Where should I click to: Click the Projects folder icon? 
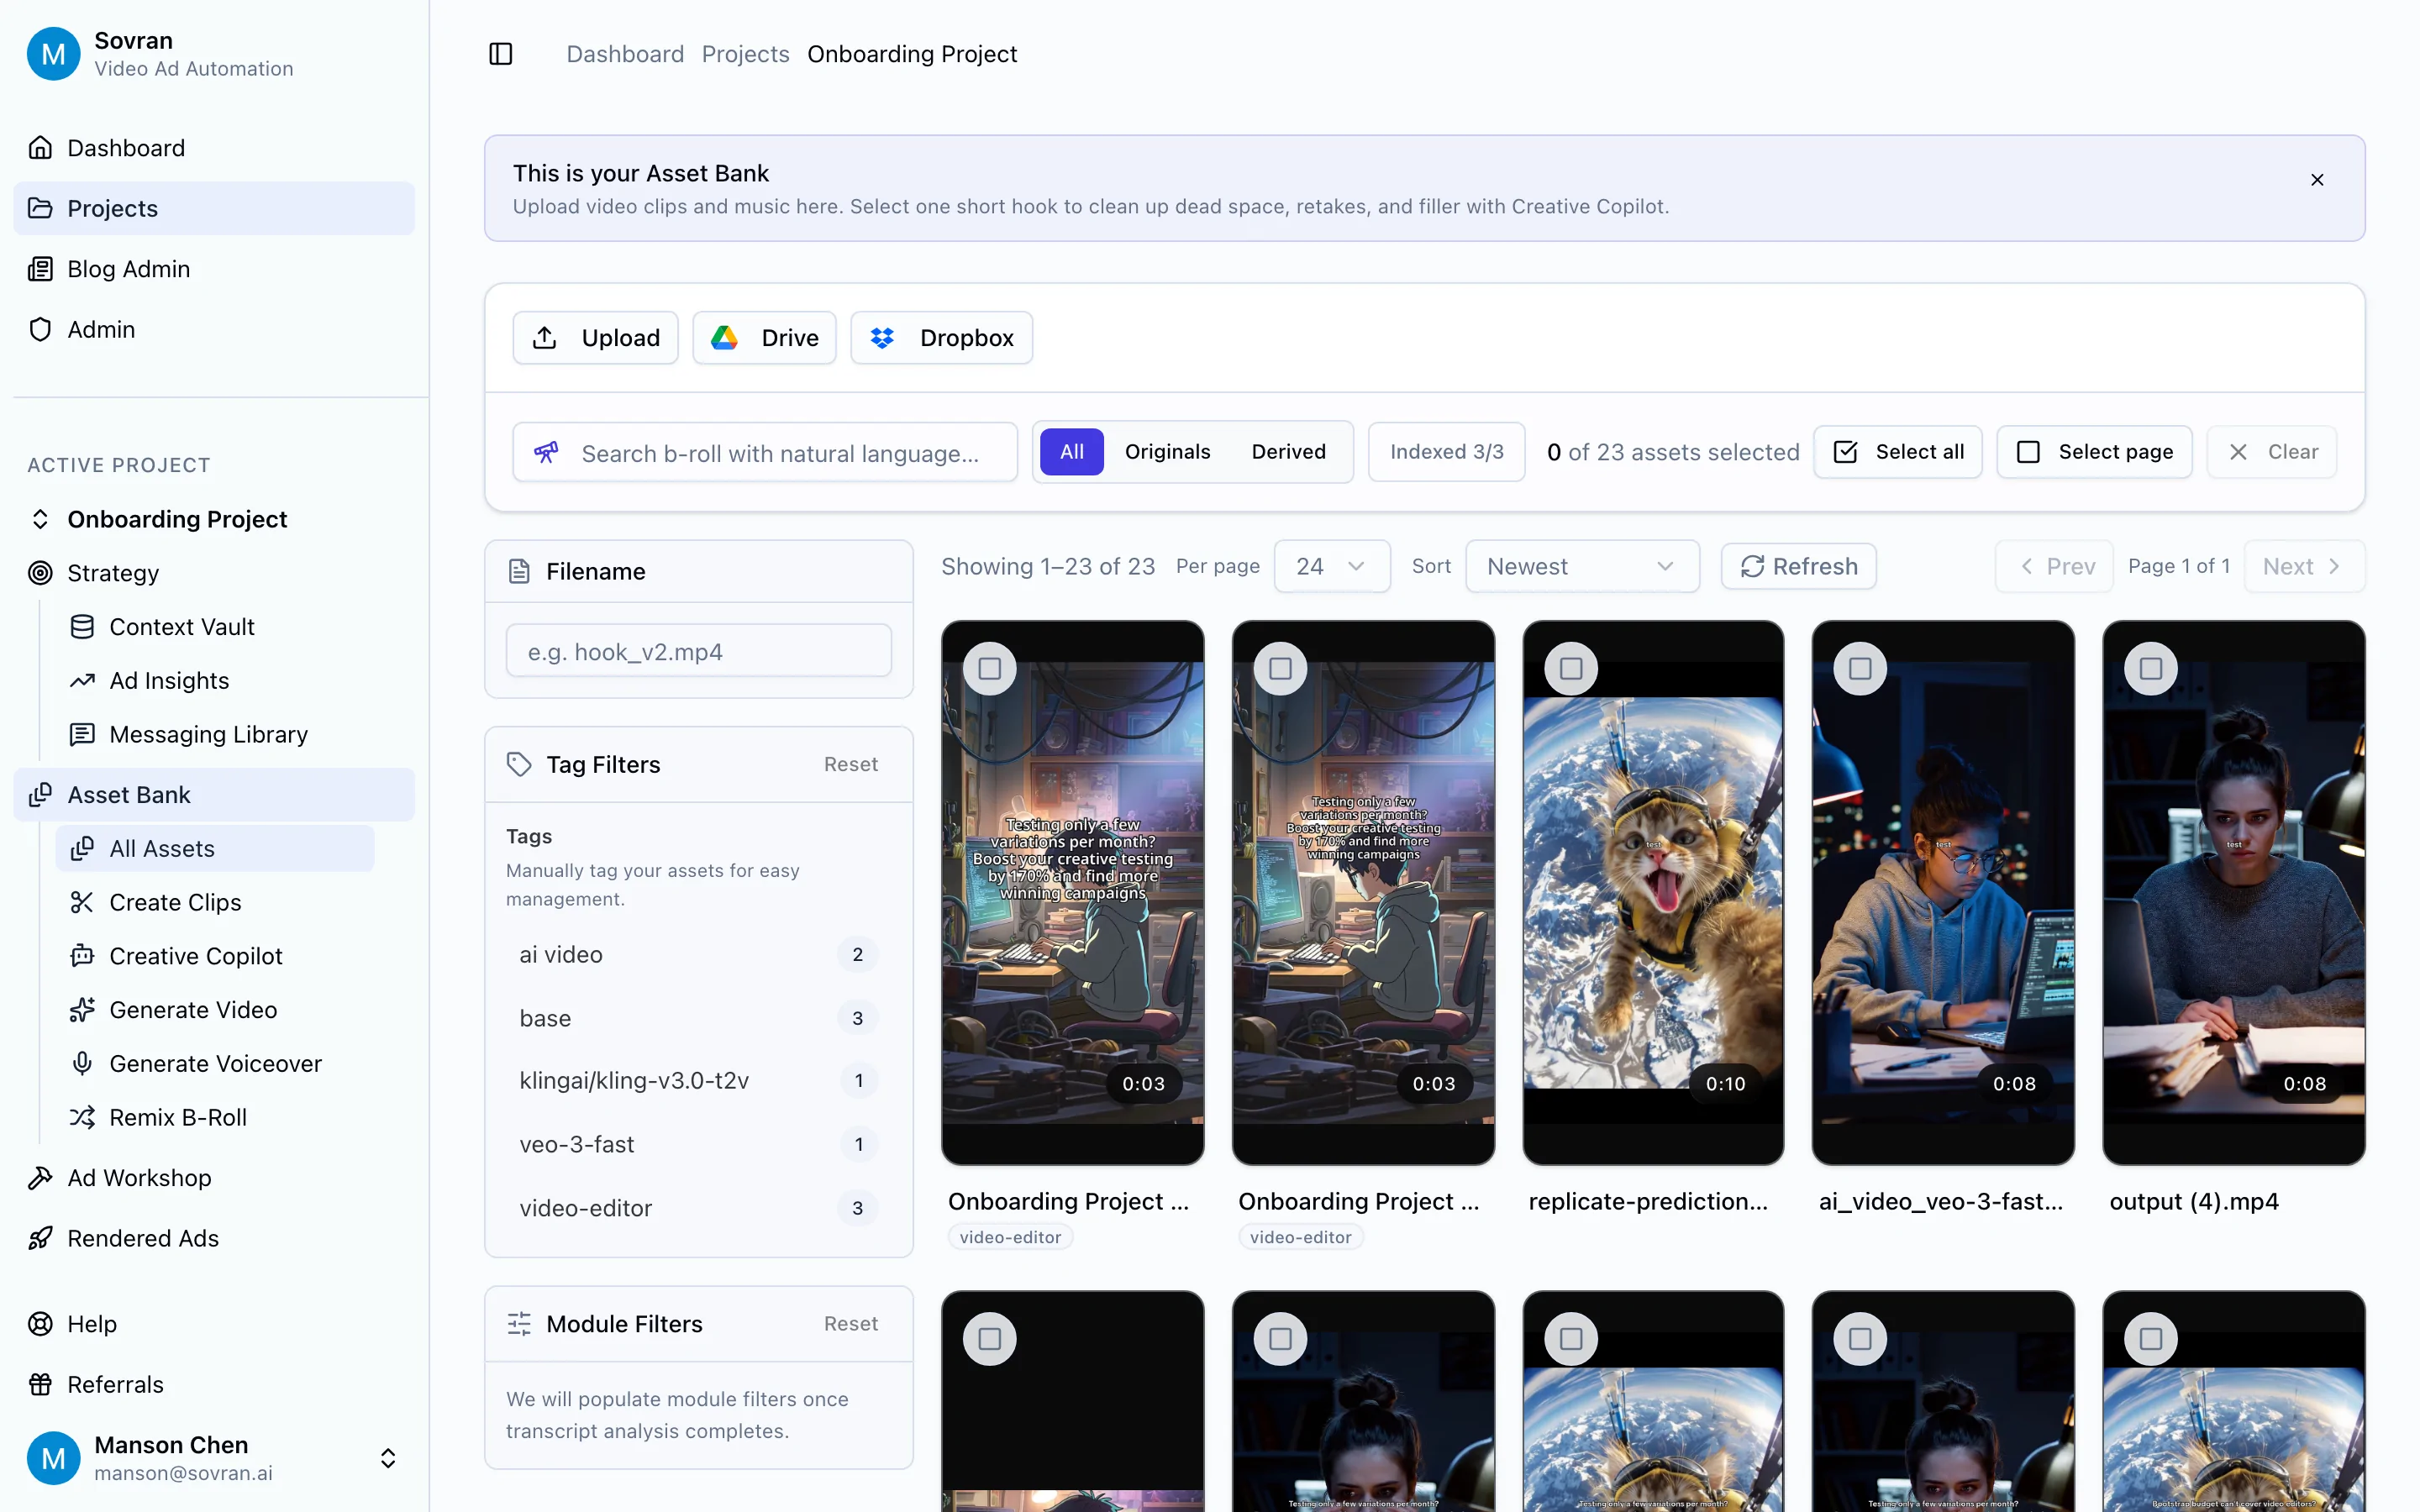pyautogui.click(x=40, y=208)
